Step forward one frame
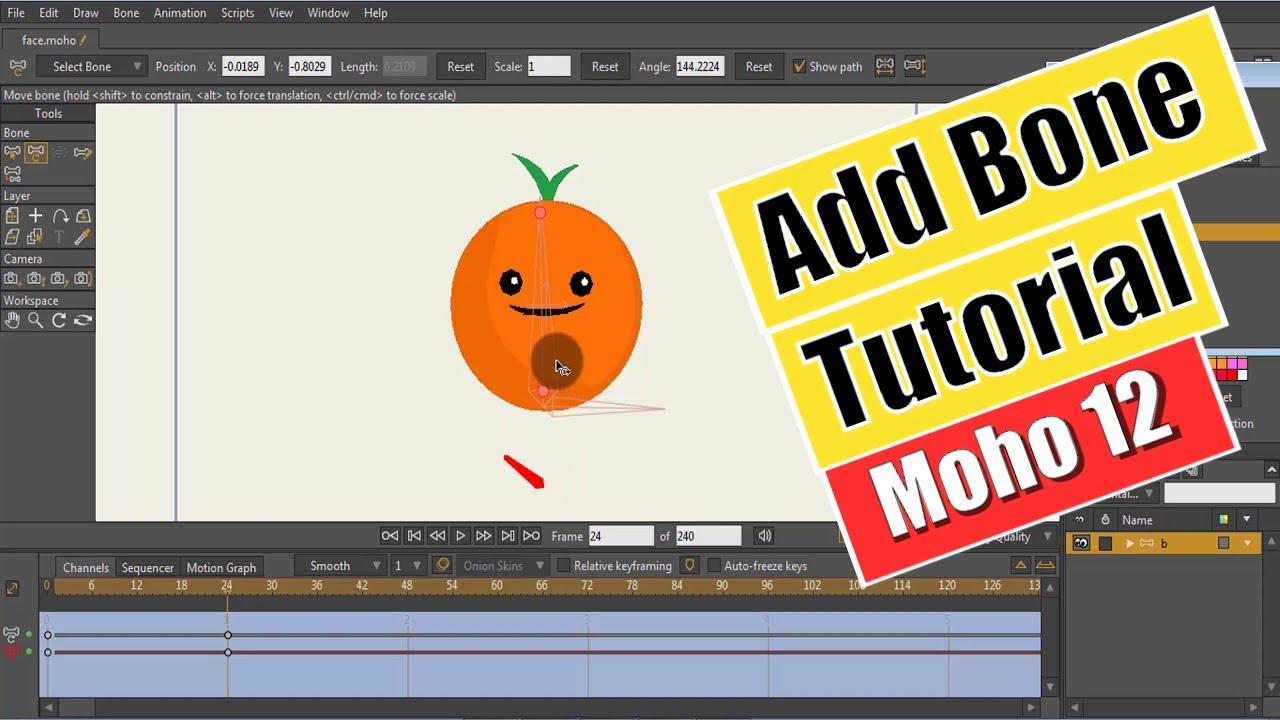1280x720 pixels. tap(484, 536)
